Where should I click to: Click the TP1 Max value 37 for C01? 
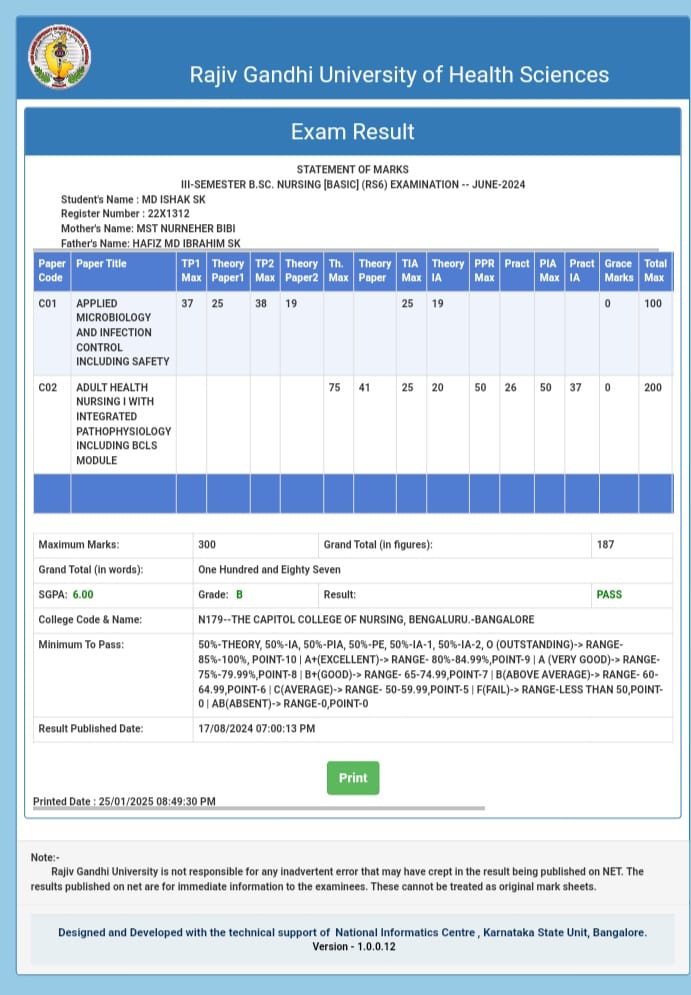[x=187, y=303]
